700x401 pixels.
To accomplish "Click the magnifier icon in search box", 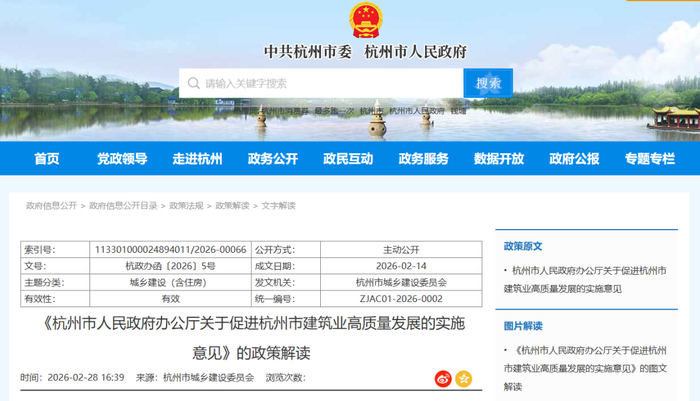I will 193,83.
